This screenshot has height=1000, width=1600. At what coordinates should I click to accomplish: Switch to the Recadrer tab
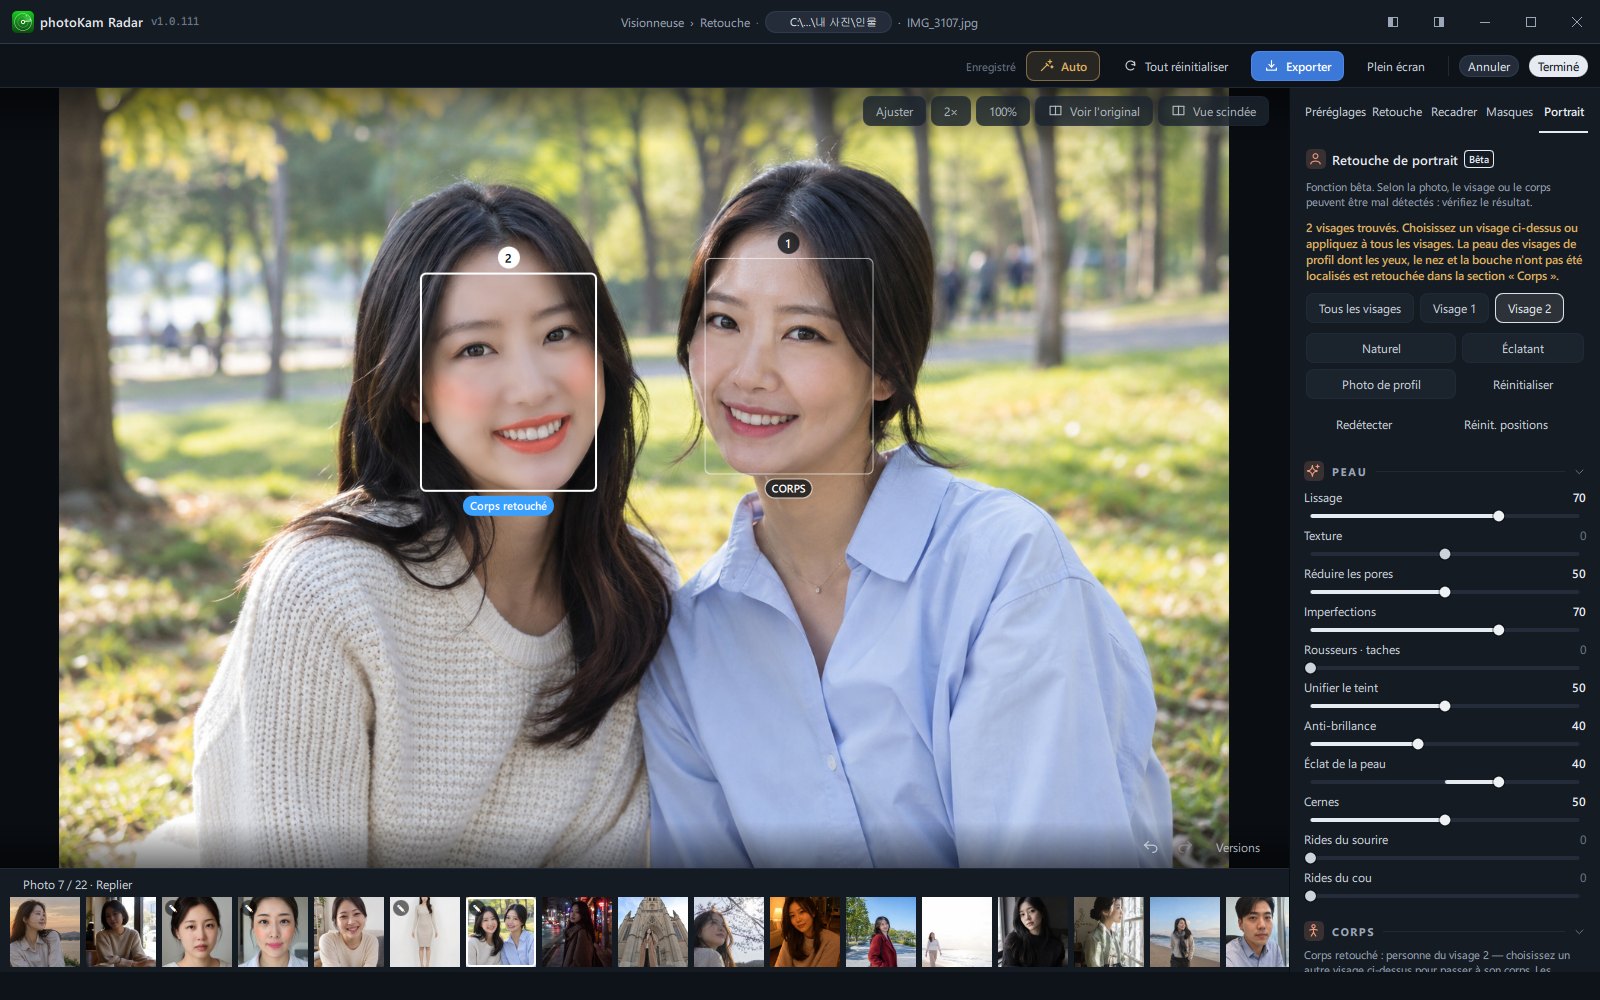[x=1454, y=112]
